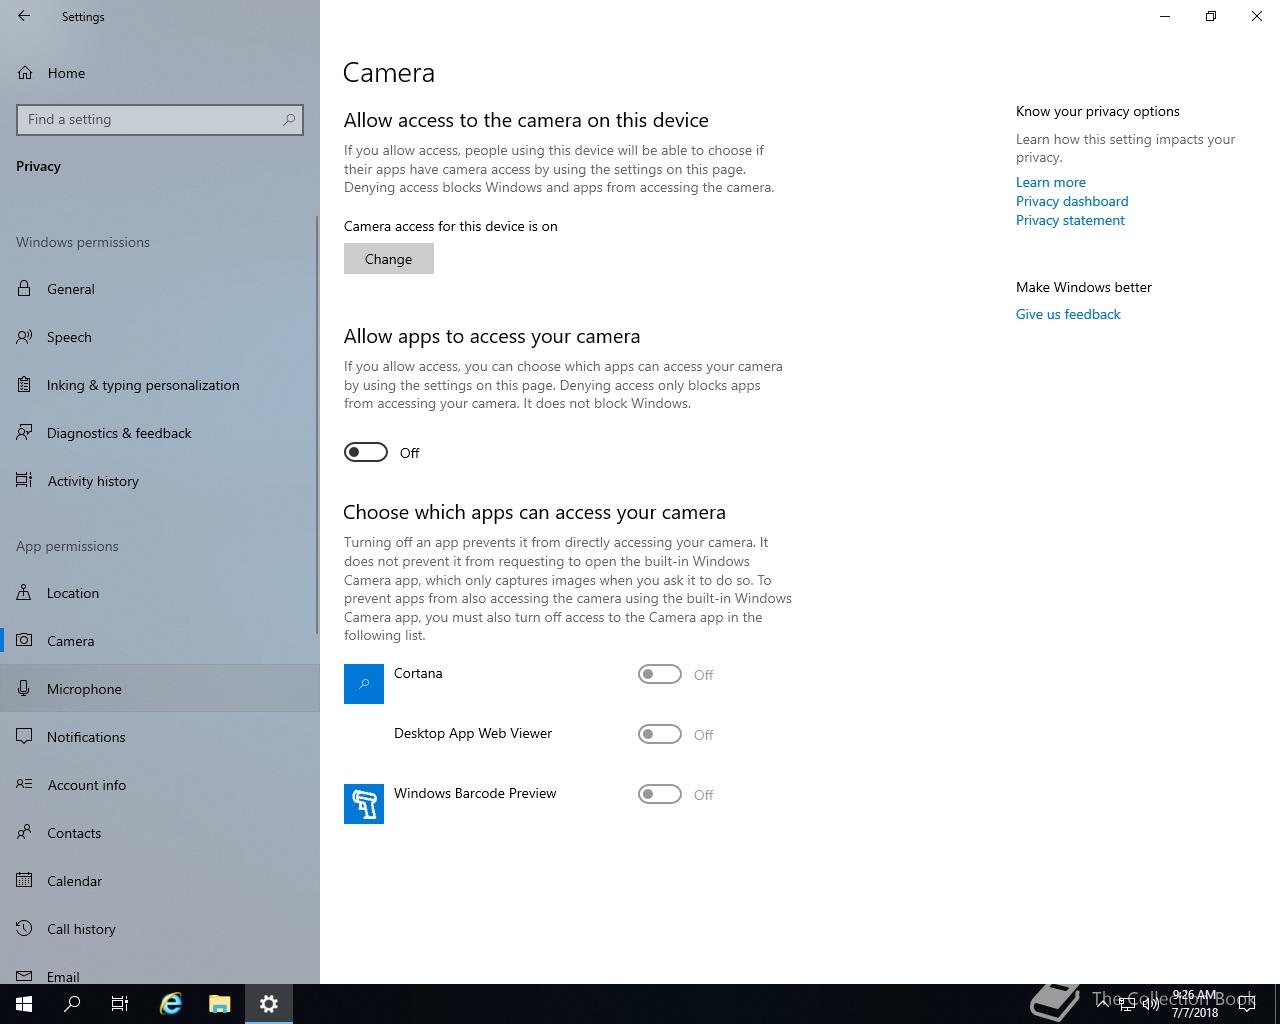Click the Give us feedback link
The width and height of the screenshot is (1280, 1024).
tap(1068, 314)
